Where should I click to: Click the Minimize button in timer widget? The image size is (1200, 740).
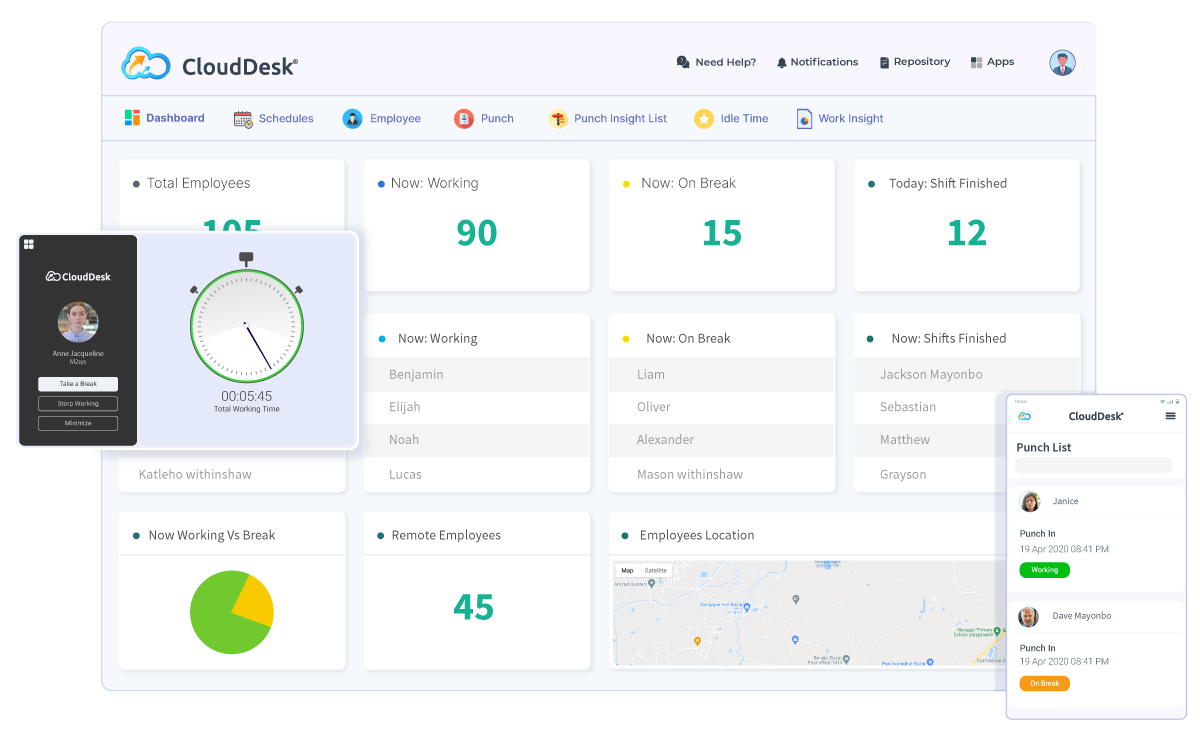[x=78, y=423]
